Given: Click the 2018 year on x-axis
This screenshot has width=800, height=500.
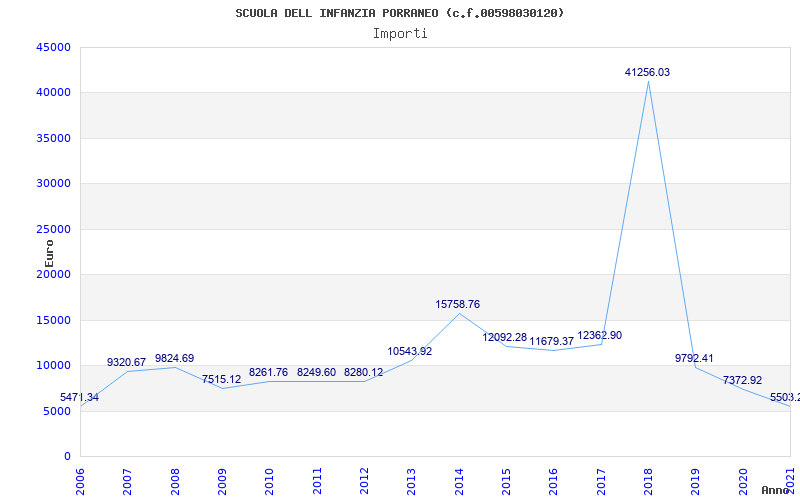Looking at the screenshot, I should pyautogui.click(x=648, y=480).
